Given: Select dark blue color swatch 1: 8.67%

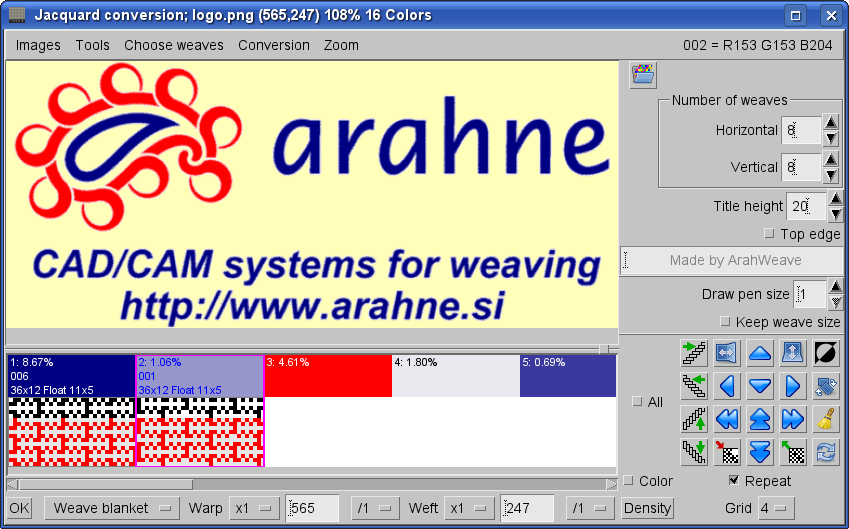Looking at the screenshot, I should [71, 376].
